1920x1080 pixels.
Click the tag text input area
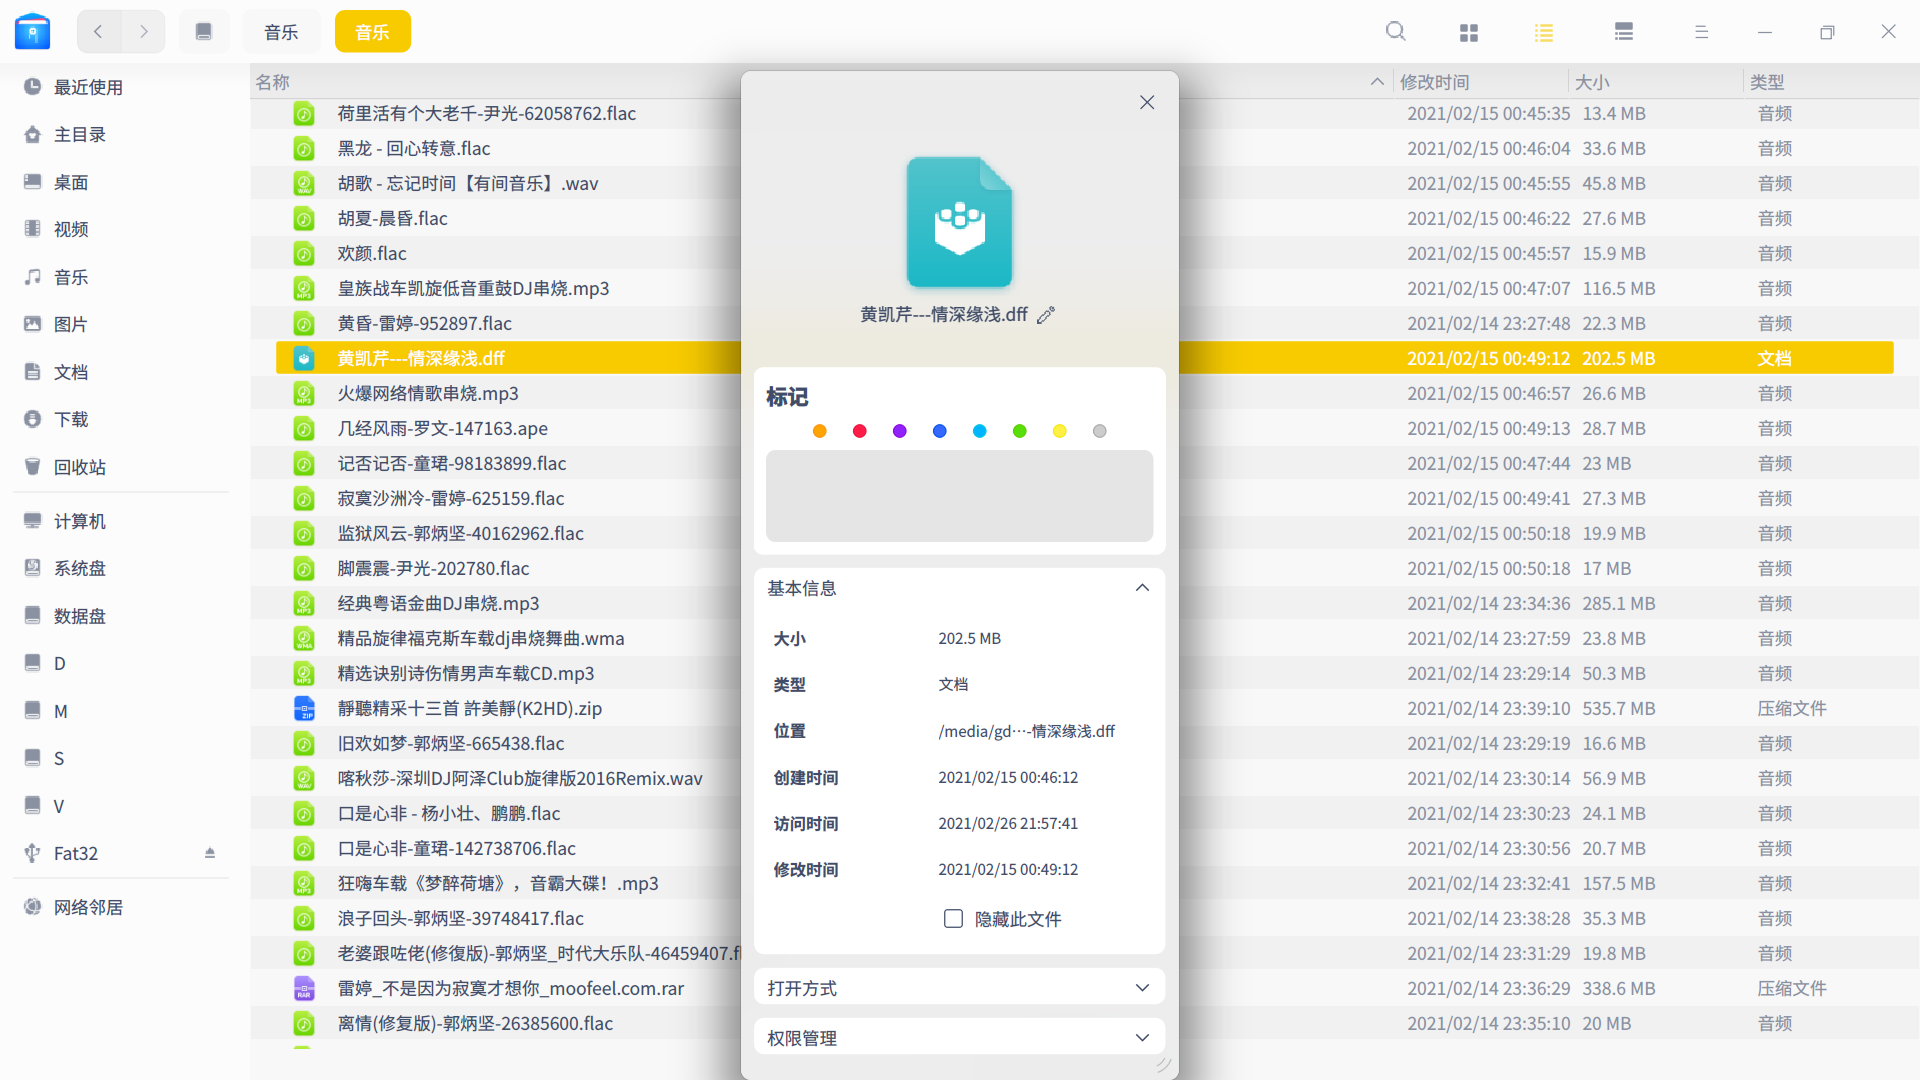(x=958, y=496)
